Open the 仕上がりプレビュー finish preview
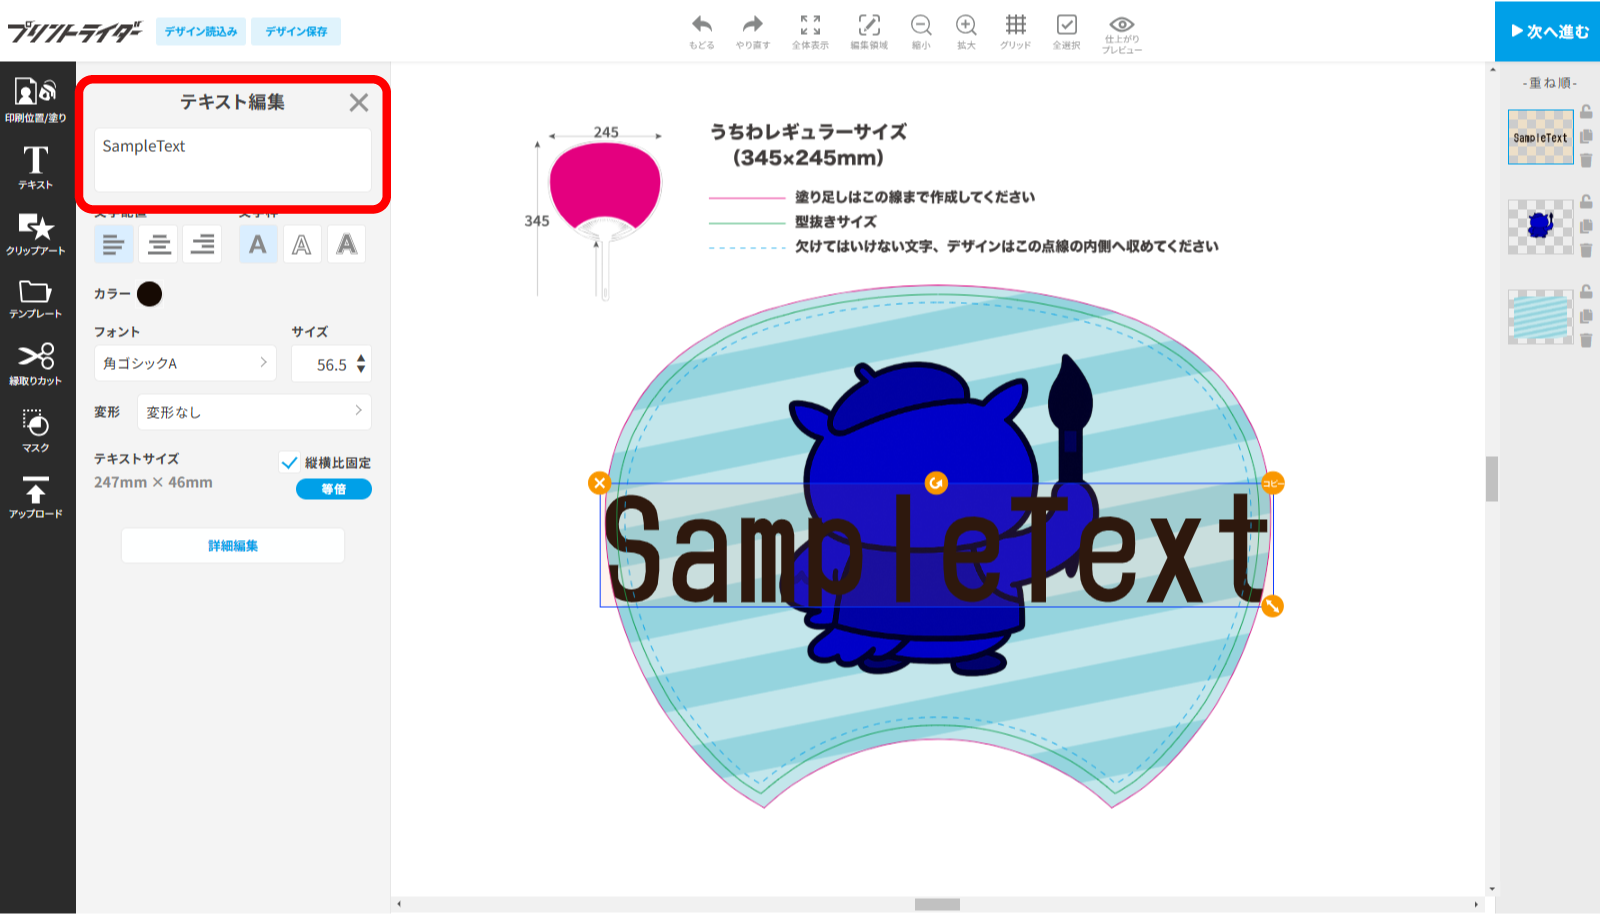This screenshot has width=1600, height=915. coord(1122,34)
